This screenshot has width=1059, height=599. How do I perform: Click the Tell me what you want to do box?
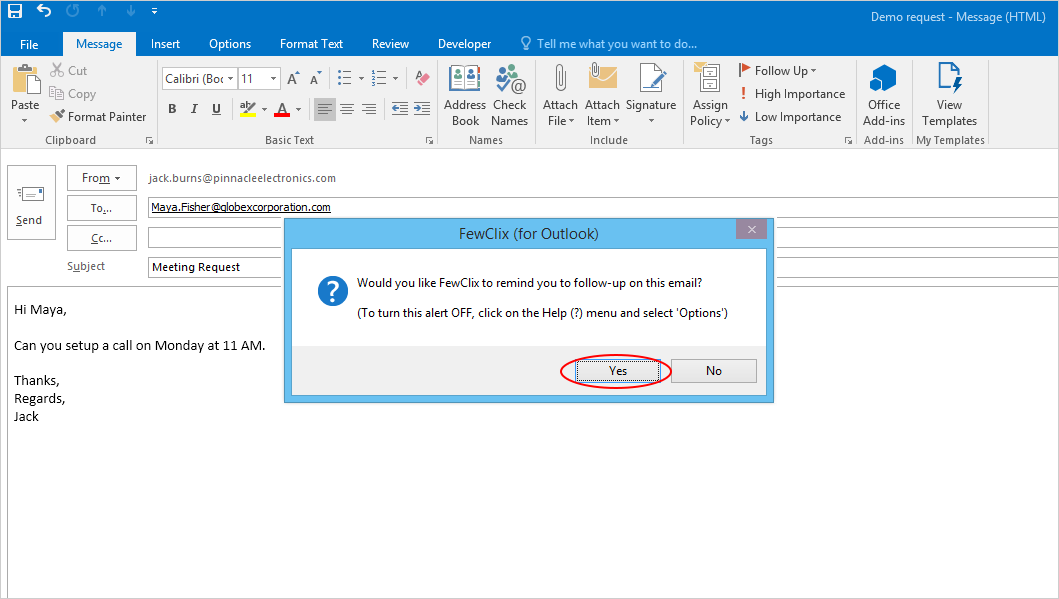click(609, 44)
